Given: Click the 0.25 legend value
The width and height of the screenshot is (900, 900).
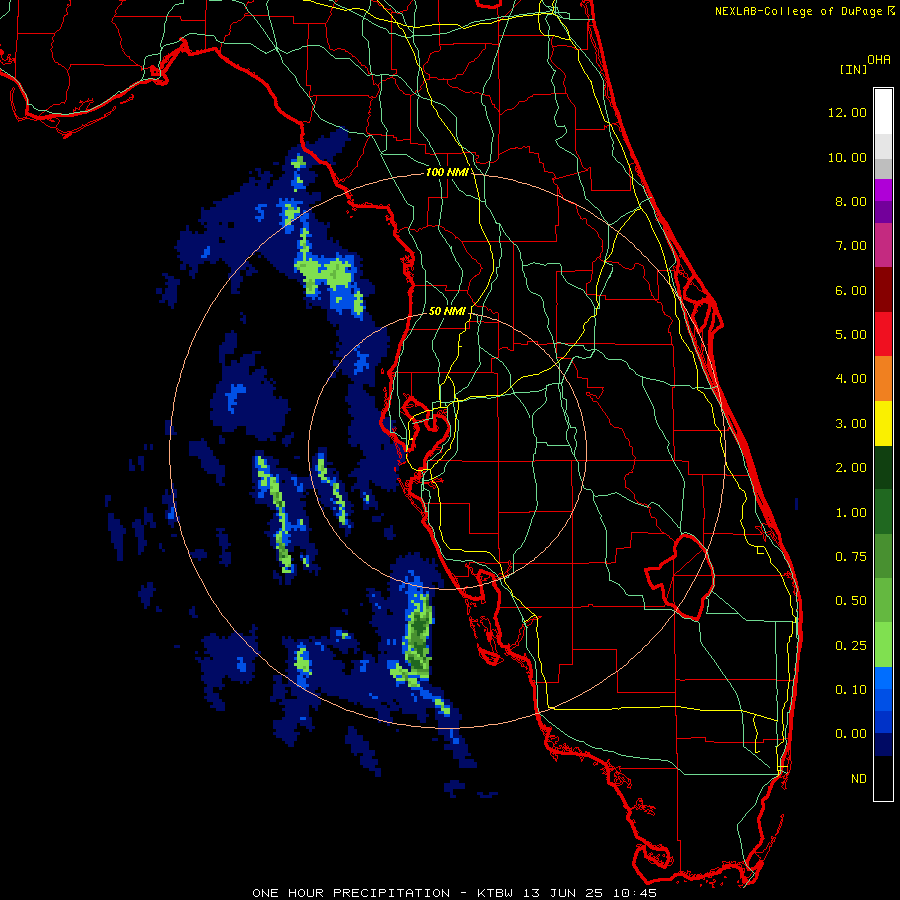Looking at the screenshot, I should pos(850,646).
